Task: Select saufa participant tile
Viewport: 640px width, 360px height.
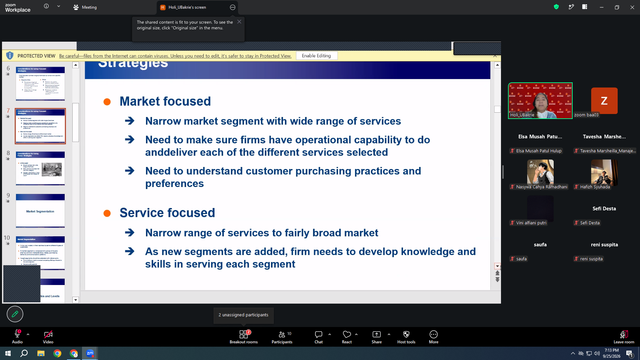Action: coord(540,244)
